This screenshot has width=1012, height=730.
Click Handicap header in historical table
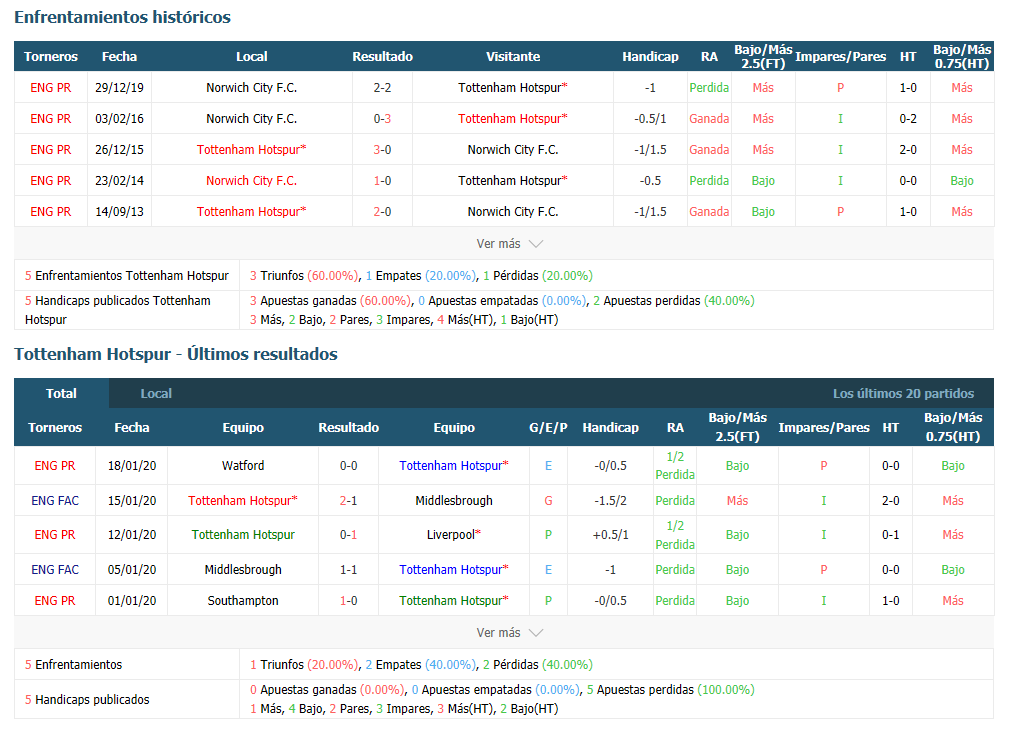coord(650,57)
